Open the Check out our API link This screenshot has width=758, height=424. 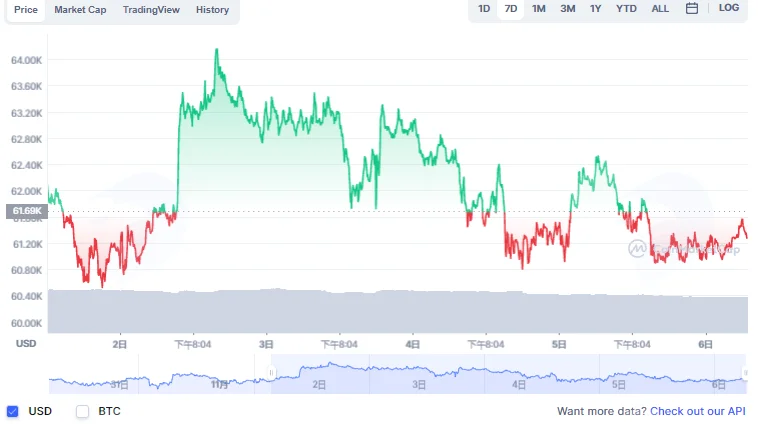[698, 411]
